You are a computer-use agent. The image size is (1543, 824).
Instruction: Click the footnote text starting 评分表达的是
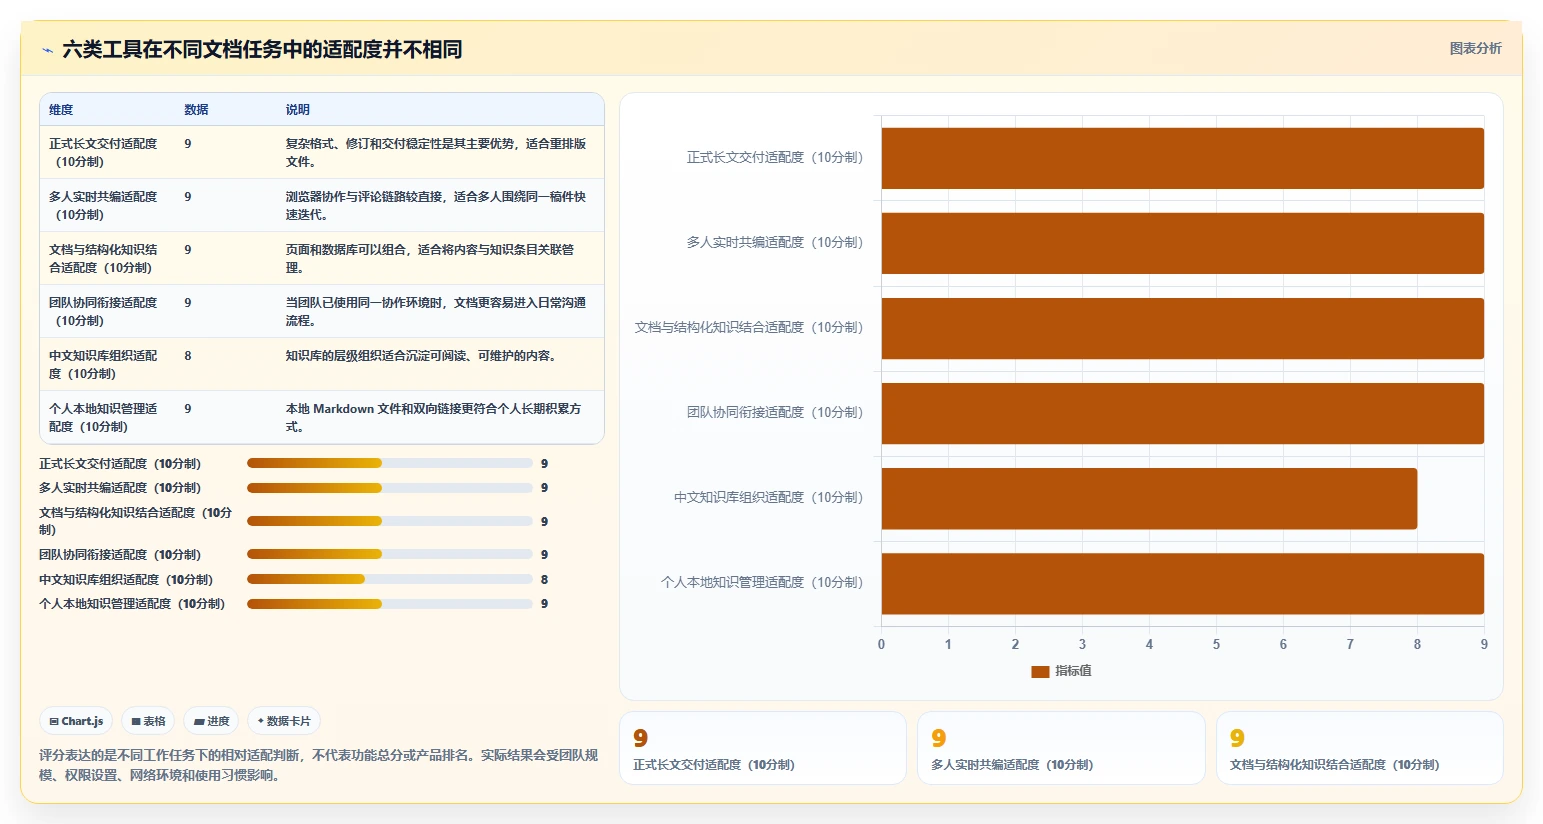[x=319, y=765]
